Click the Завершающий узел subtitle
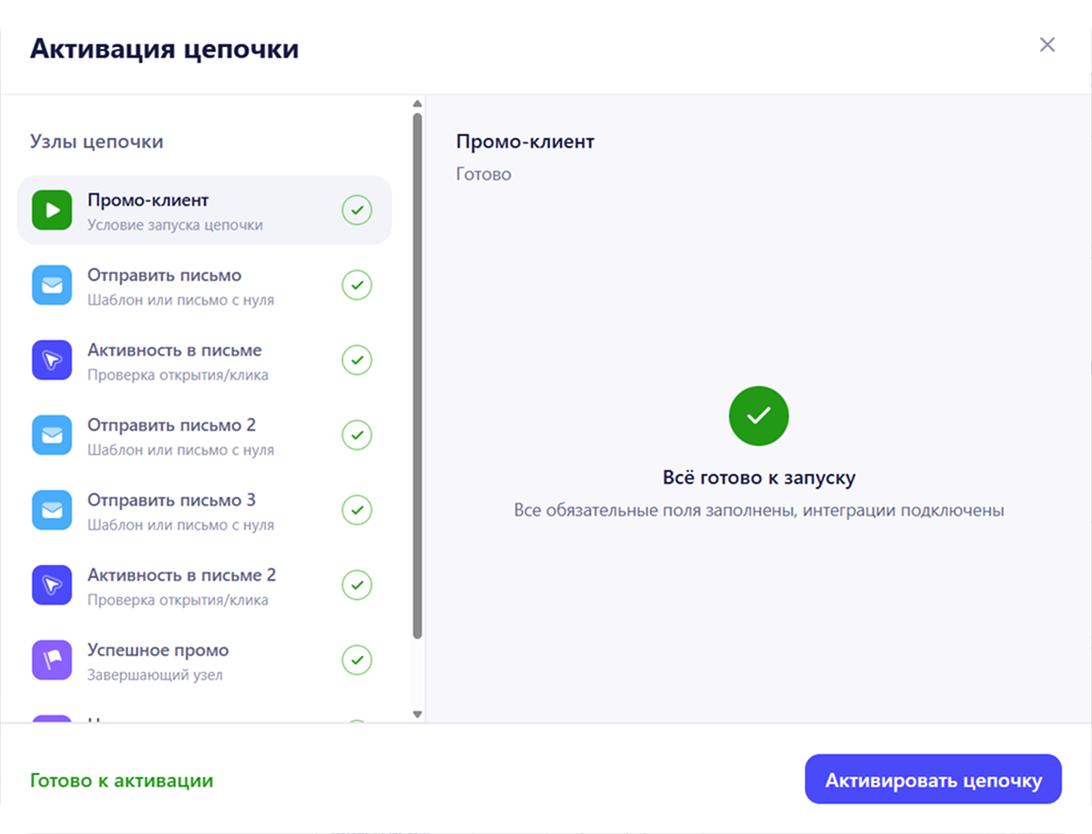The height and width of the screenshot is (834, 1092). tap(155, 675)
